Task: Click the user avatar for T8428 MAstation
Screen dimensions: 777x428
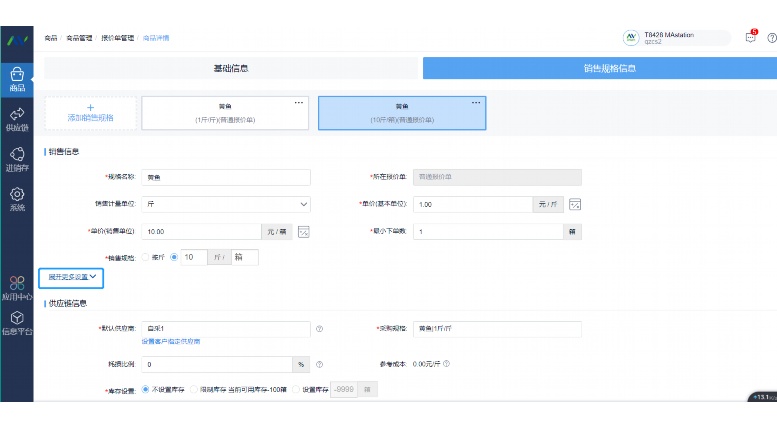Action: (x=631, y=38)
